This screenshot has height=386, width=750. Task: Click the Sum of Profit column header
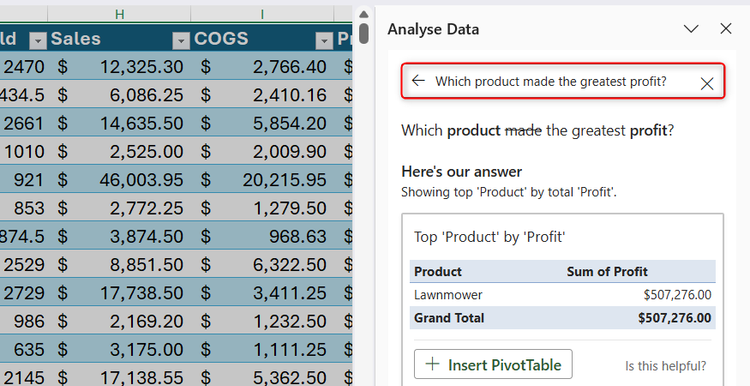click(607, 271)
